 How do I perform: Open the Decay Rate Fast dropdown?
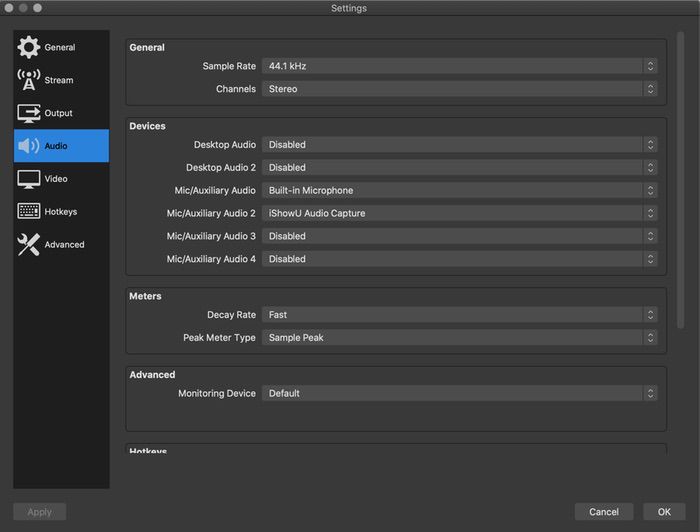(459, 315)
